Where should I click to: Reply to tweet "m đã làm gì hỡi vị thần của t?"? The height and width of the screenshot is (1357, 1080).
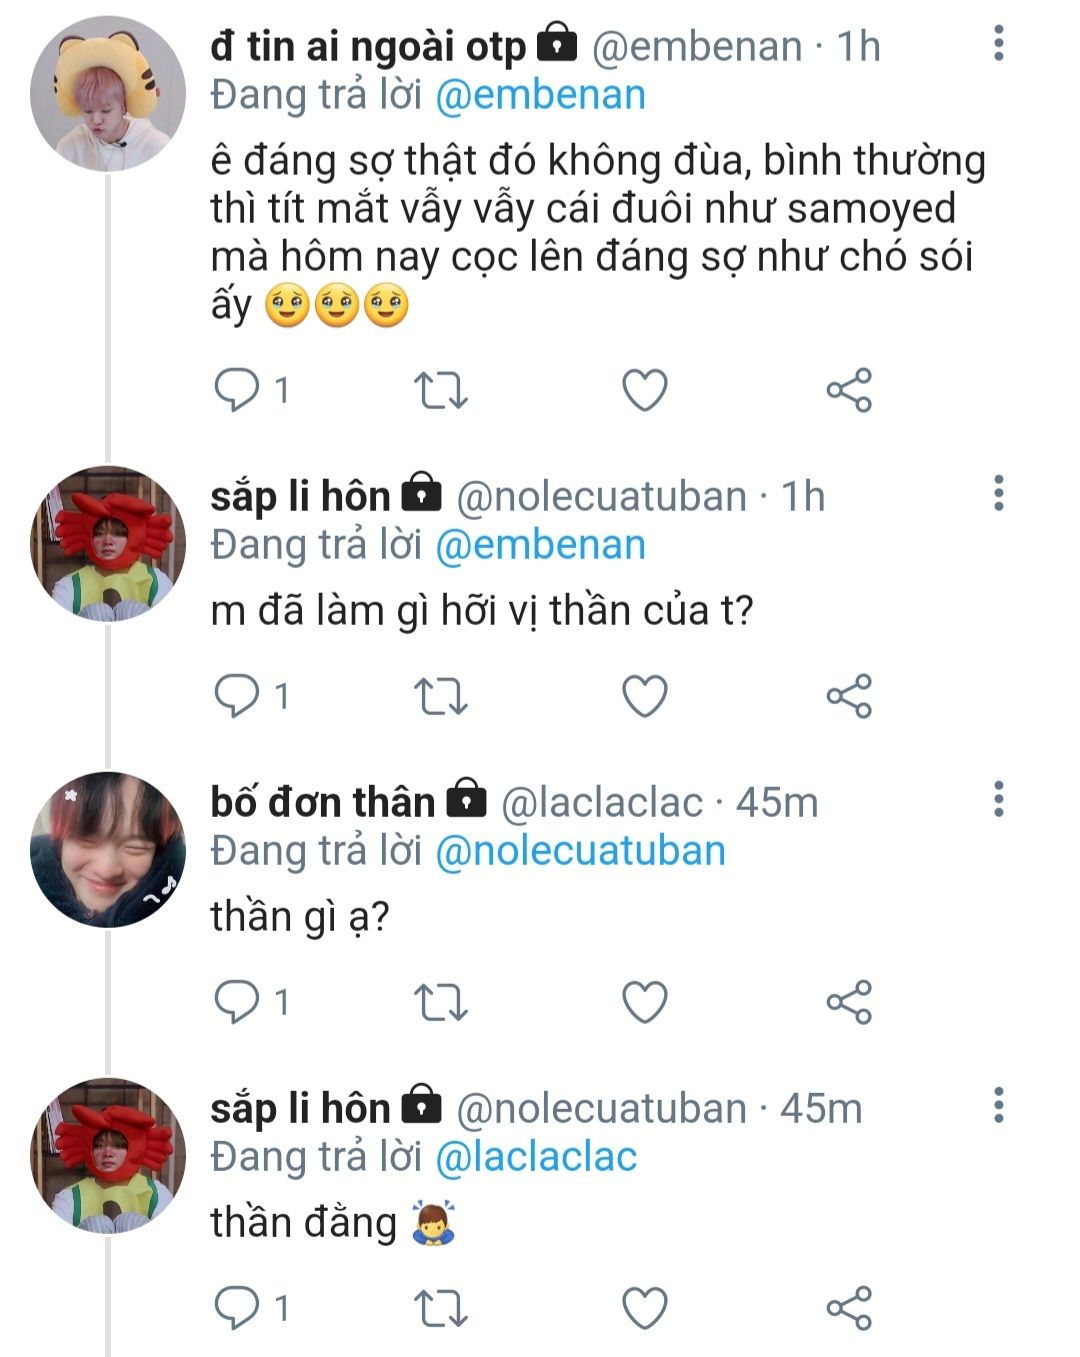(x=237, y=696)
